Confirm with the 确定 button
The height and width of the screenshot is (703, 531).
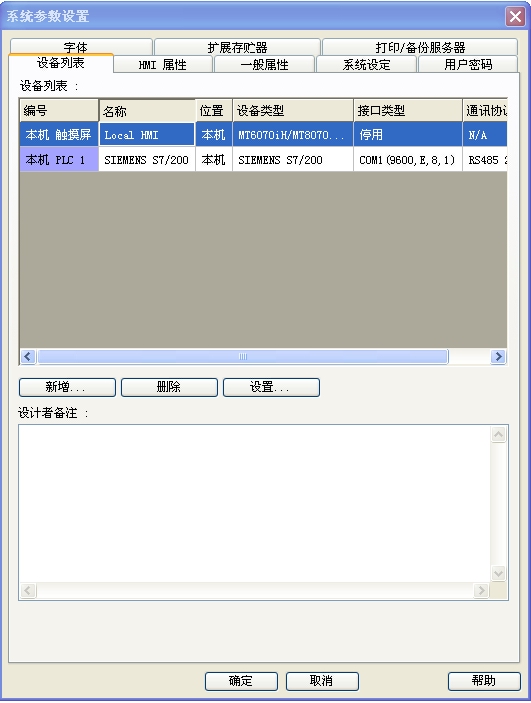click(x=241, y=681)
